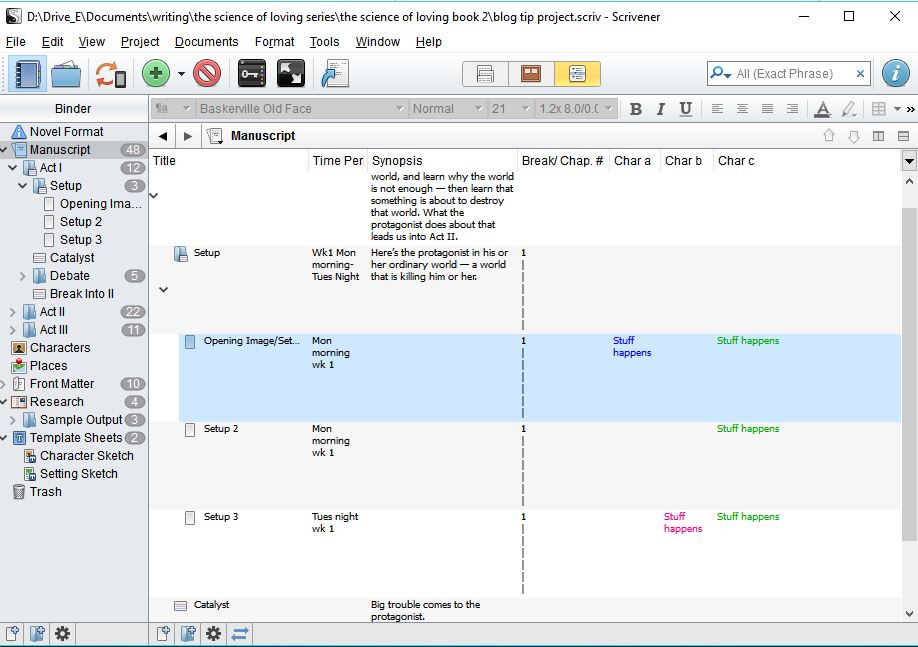Select Character Sketch in the Binder
Viewport: 918px width, 647px height.
point(86,456)
